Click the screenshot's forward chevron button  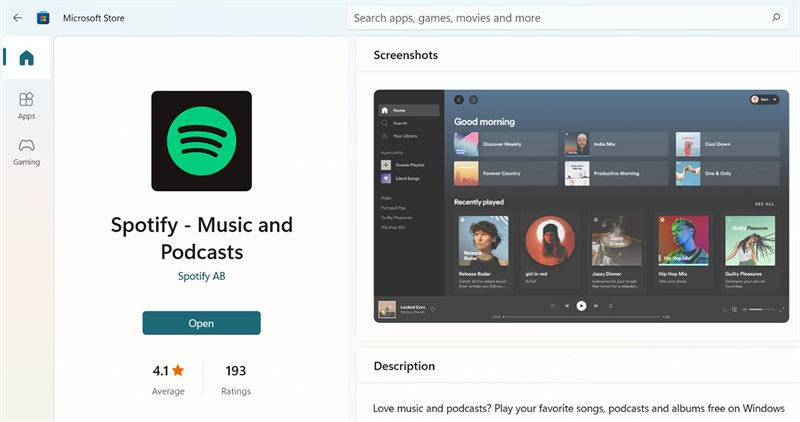coord(473,100)
